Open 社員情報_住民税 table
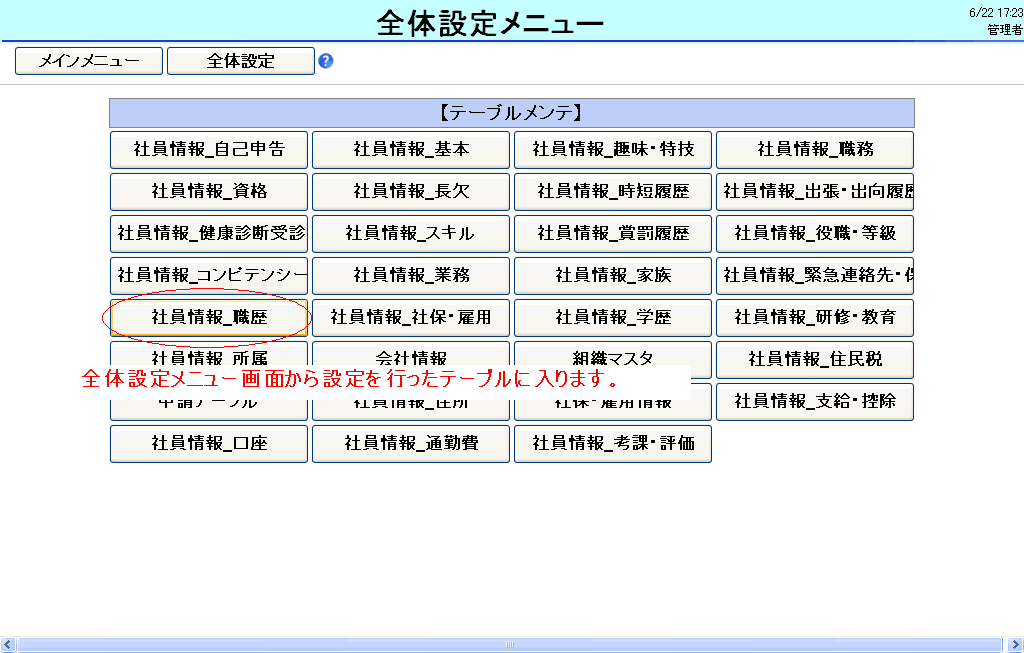The width and height of the screenshot is (1024, 653). (815, 359)
